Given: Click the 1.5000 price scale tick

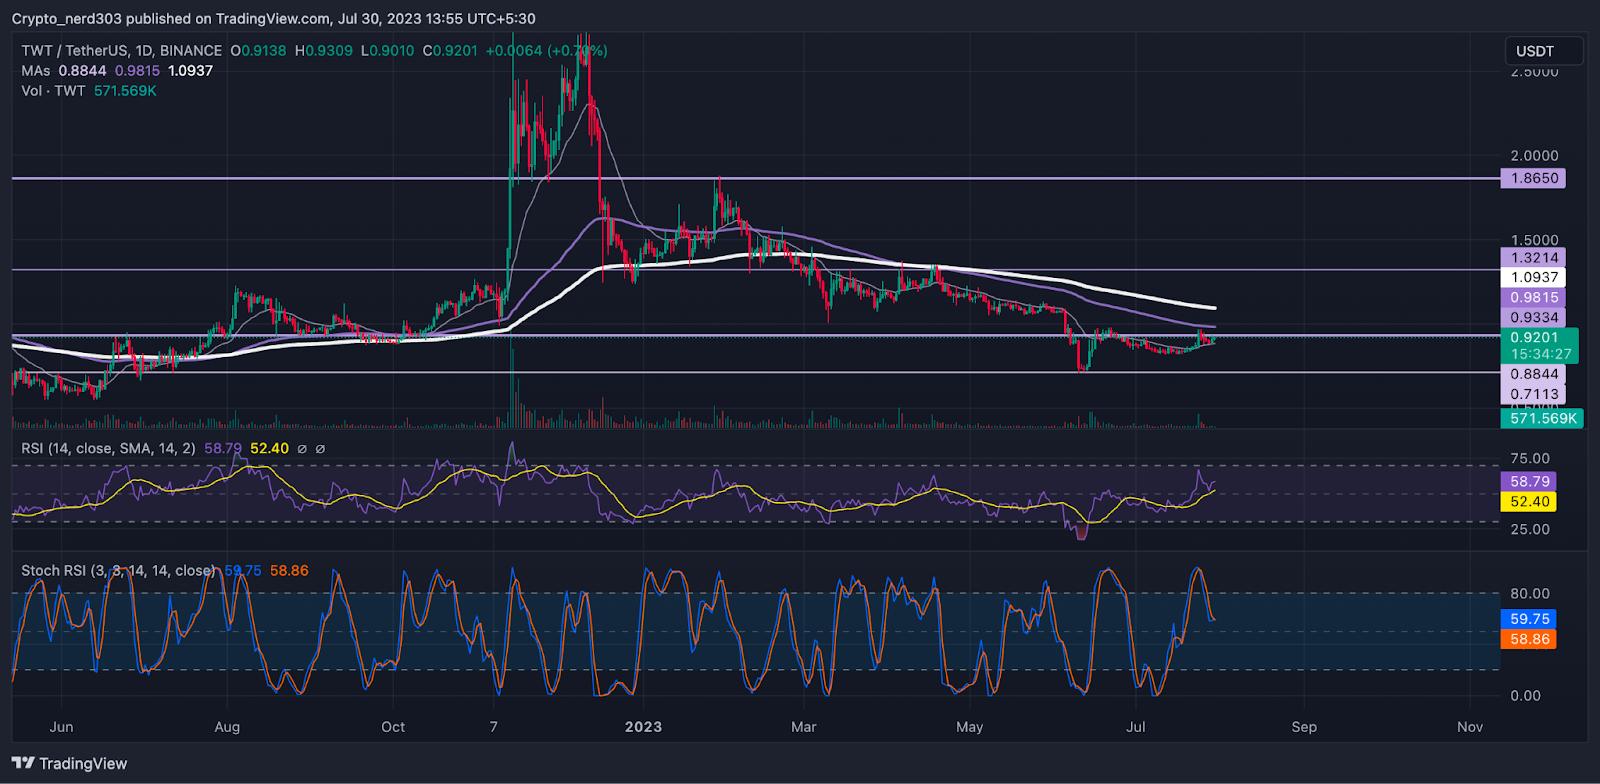Looking at the screenshot, I should click(1534, 240).
